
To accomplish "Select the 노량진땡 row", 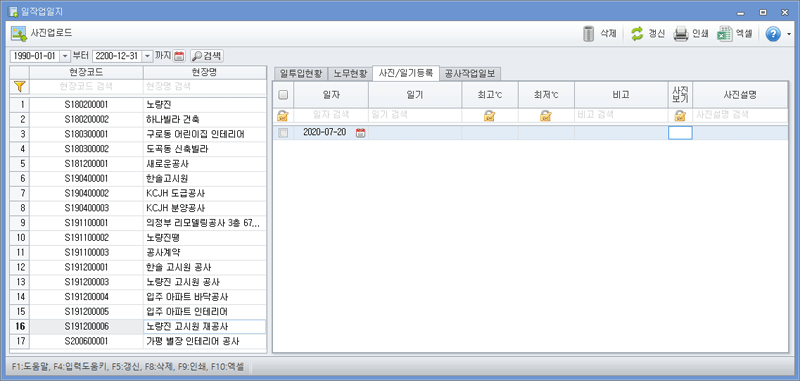I will [138, 238].
